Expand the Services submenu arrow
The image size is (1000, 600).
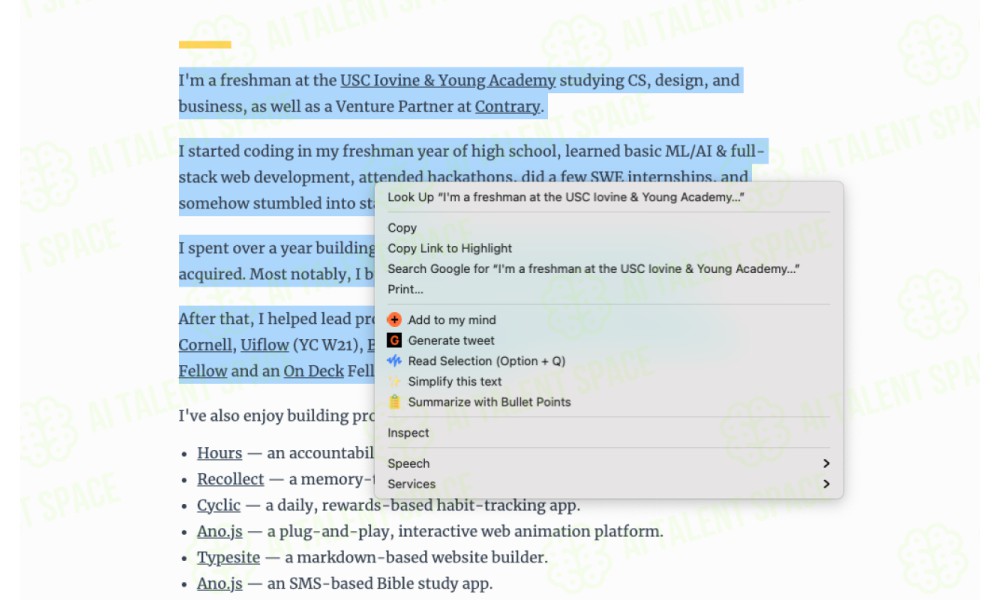click(x=826, y=484)
